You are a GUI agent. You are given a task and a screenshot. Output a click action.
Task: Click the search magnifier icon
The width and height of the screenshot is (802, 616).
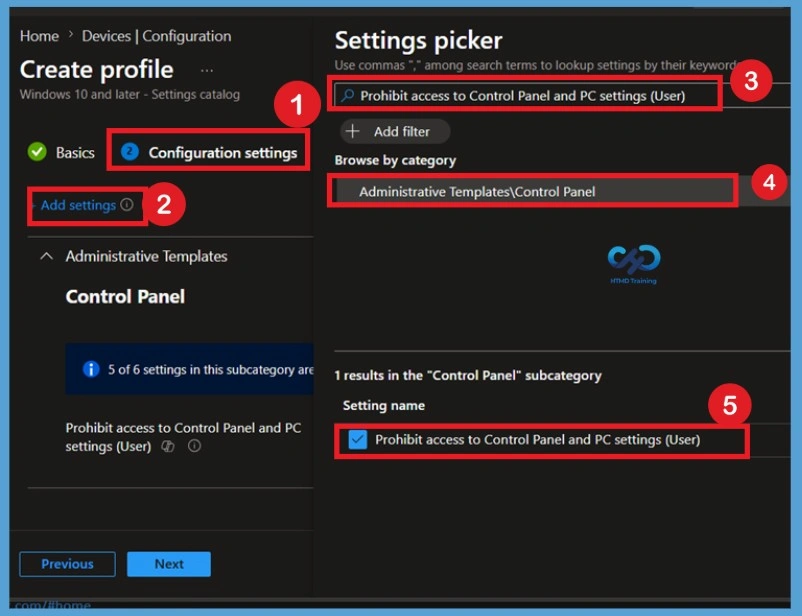[x=348, y=95]
